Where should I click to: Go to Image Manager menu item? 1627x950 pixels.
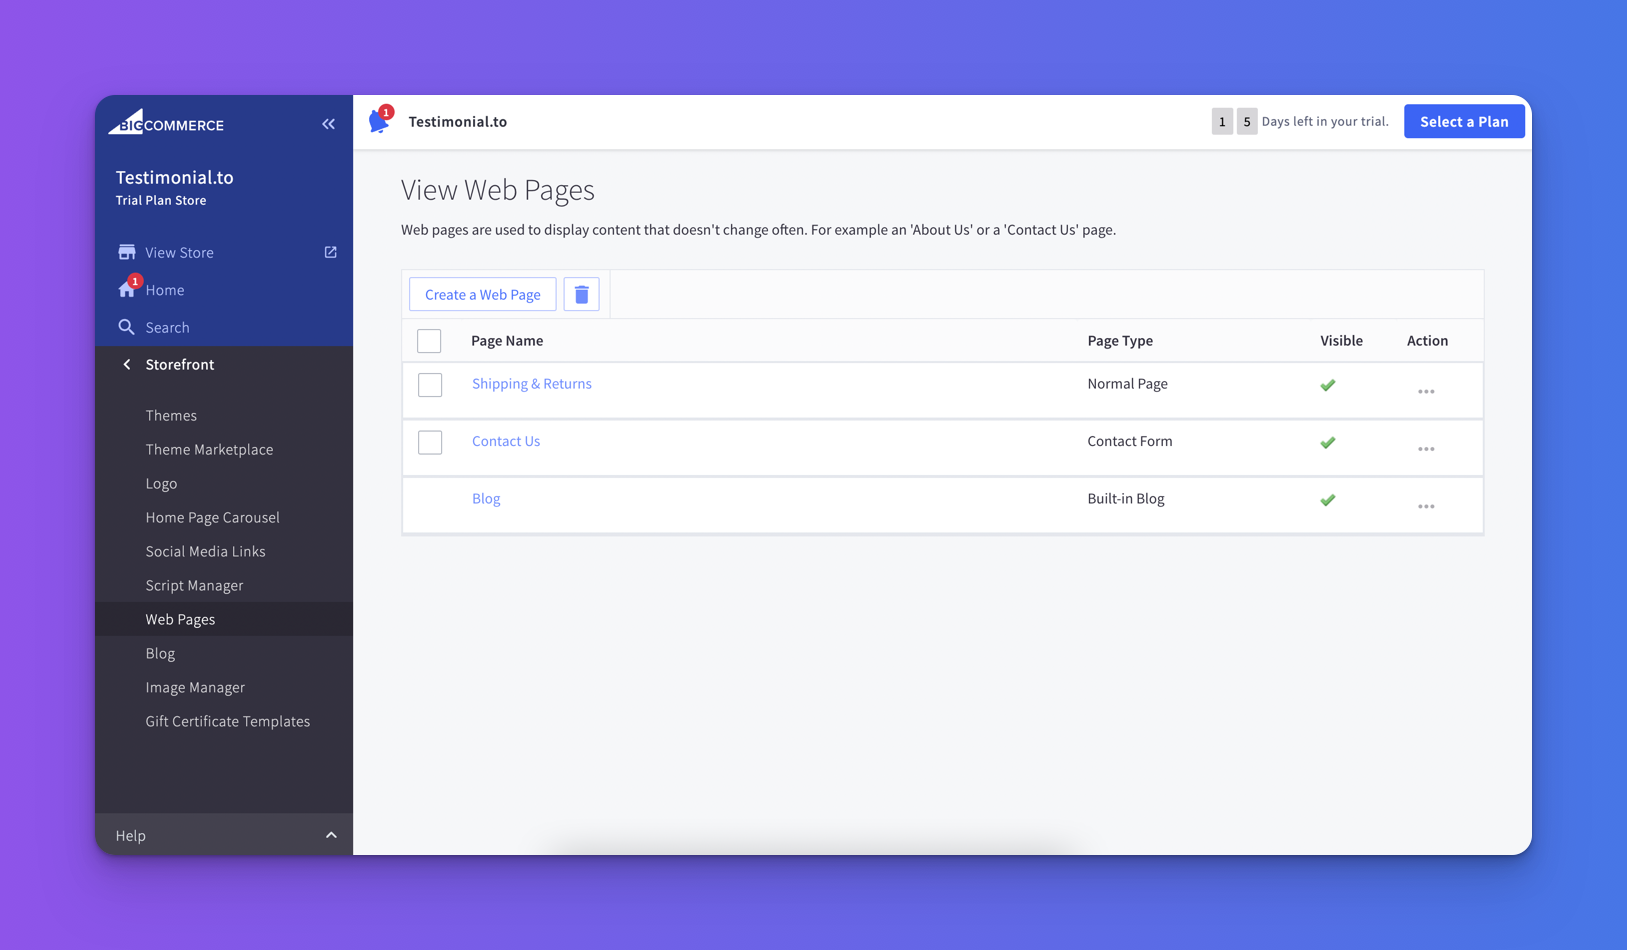tap(195, 687)
